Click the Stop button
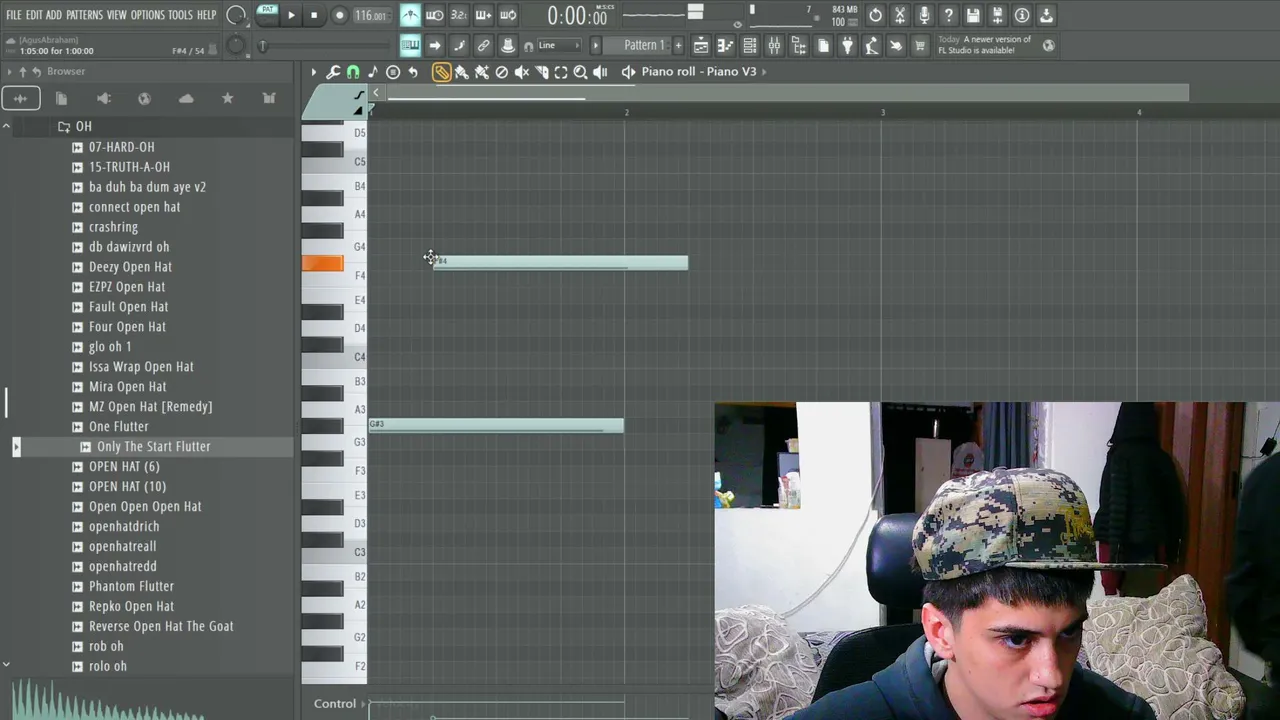1280x720 pixels. pyautogui.click(x=314, y=15)
